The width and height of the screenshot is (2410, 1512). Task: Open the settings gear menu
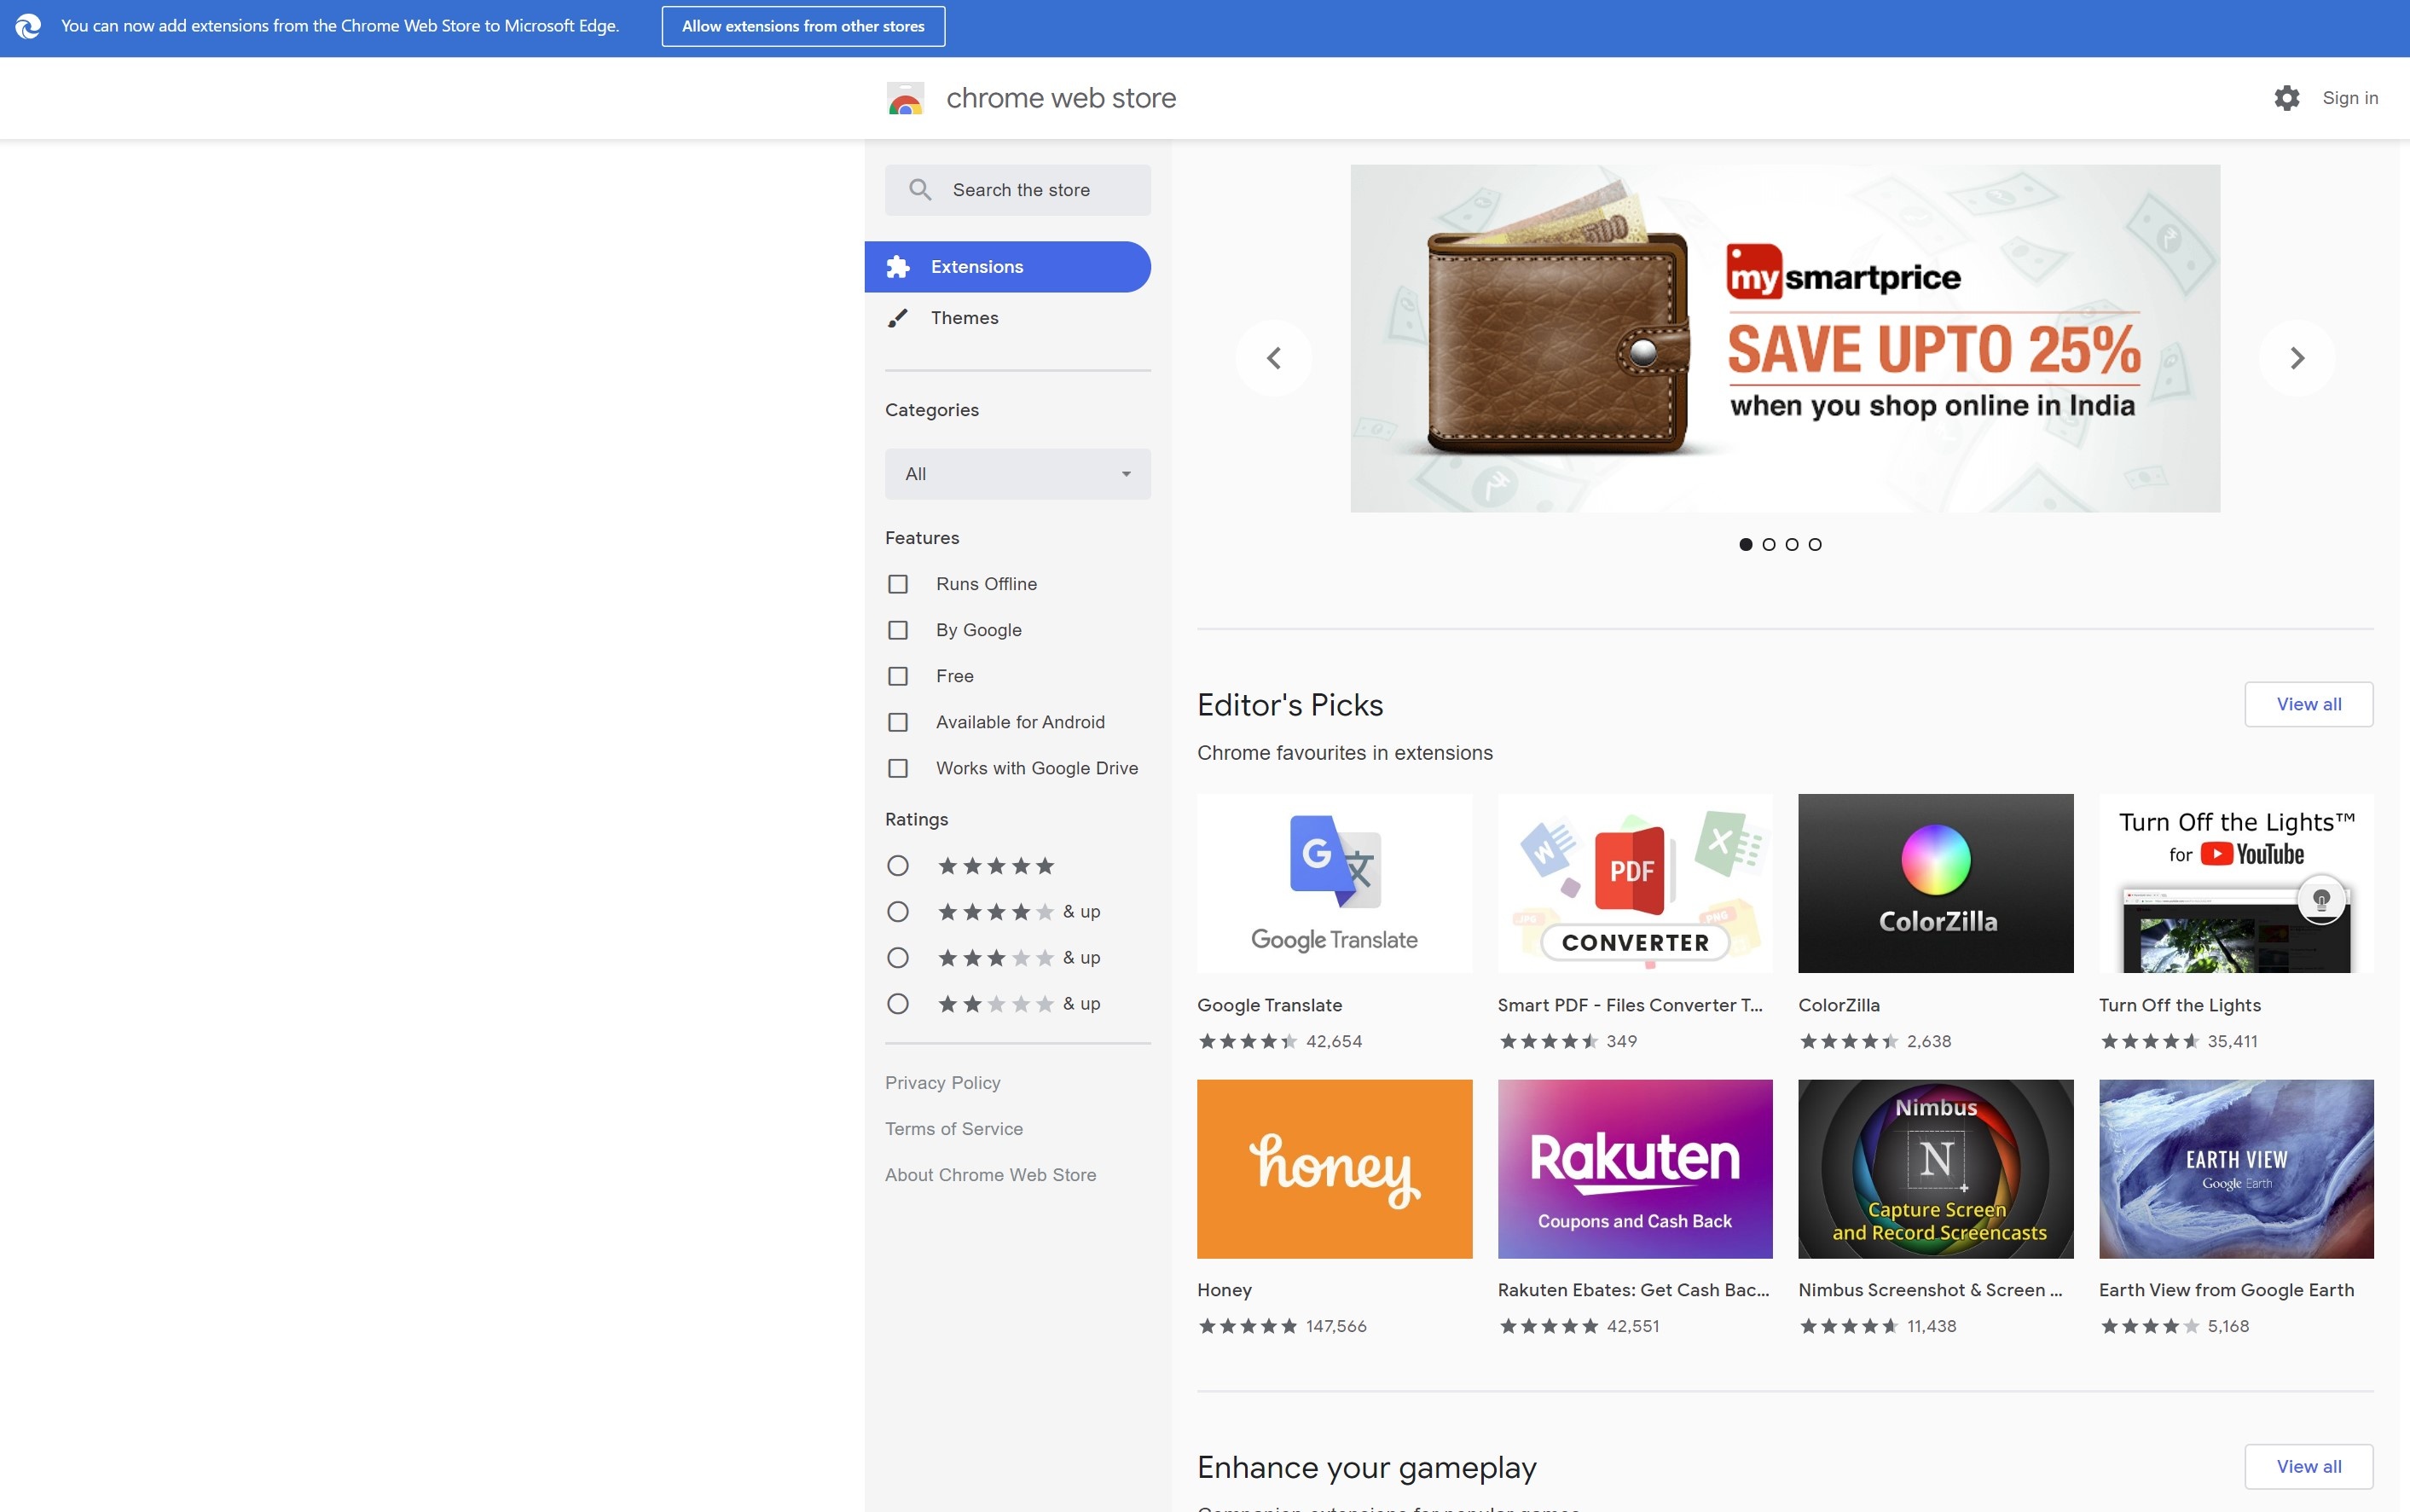click(2286, 97)
